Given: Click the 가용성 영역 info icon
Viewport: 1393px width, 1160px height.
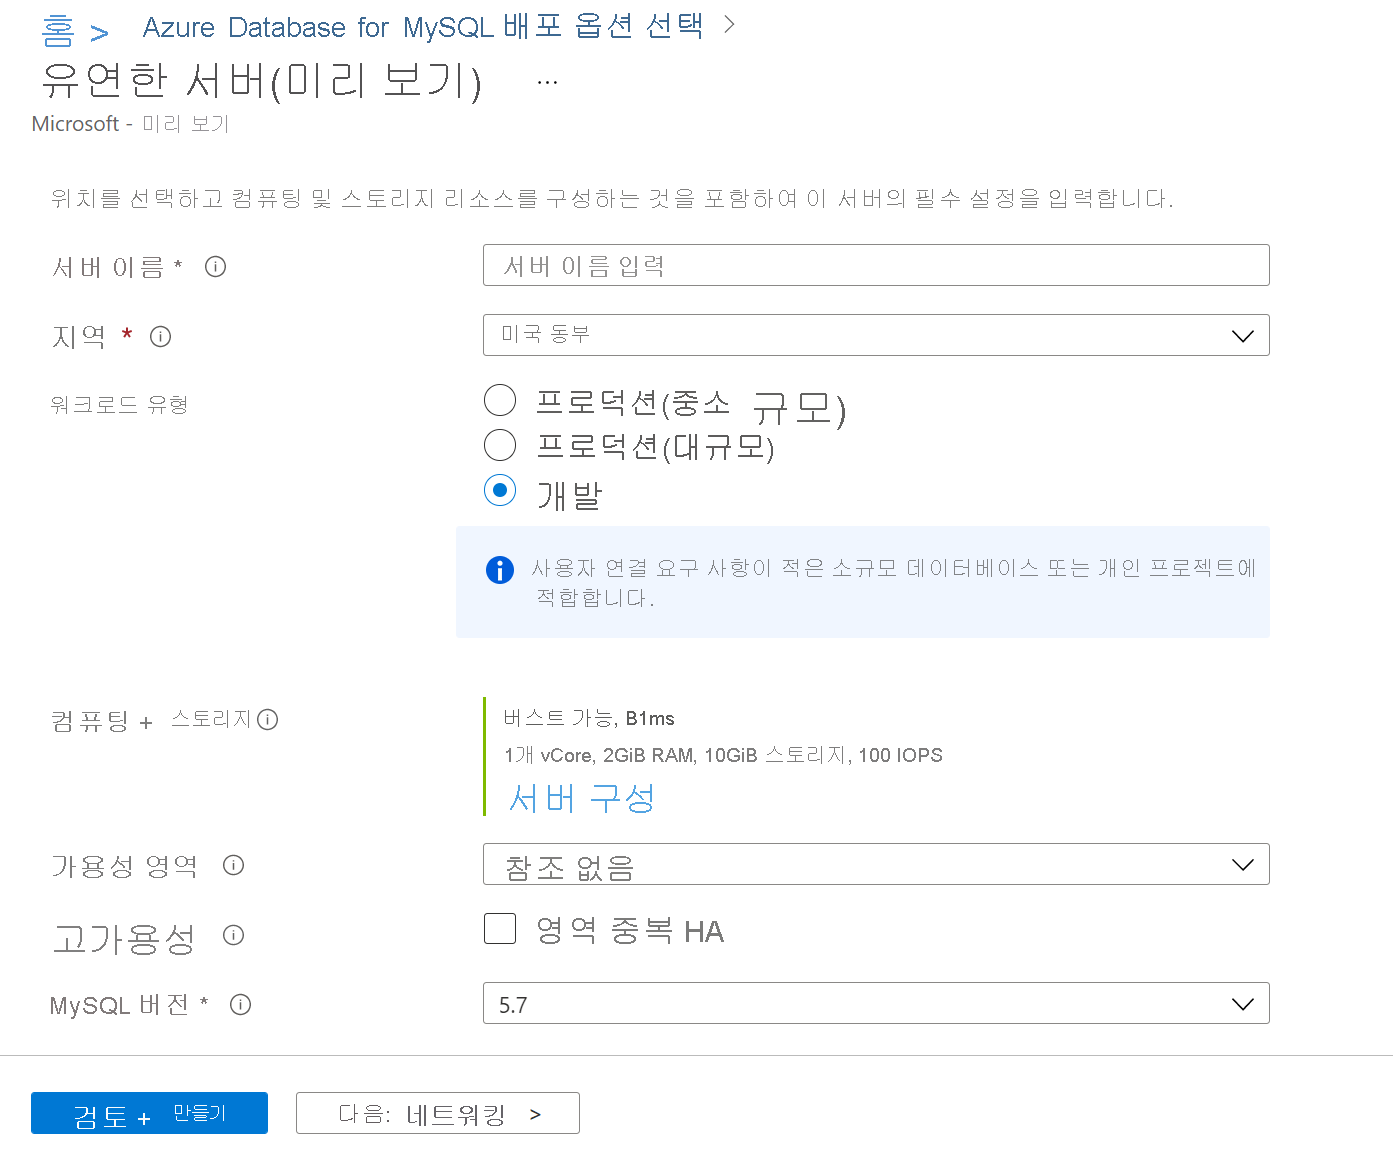Looking at the screenshot, I should pyautogui.click(x=233, y=866).
